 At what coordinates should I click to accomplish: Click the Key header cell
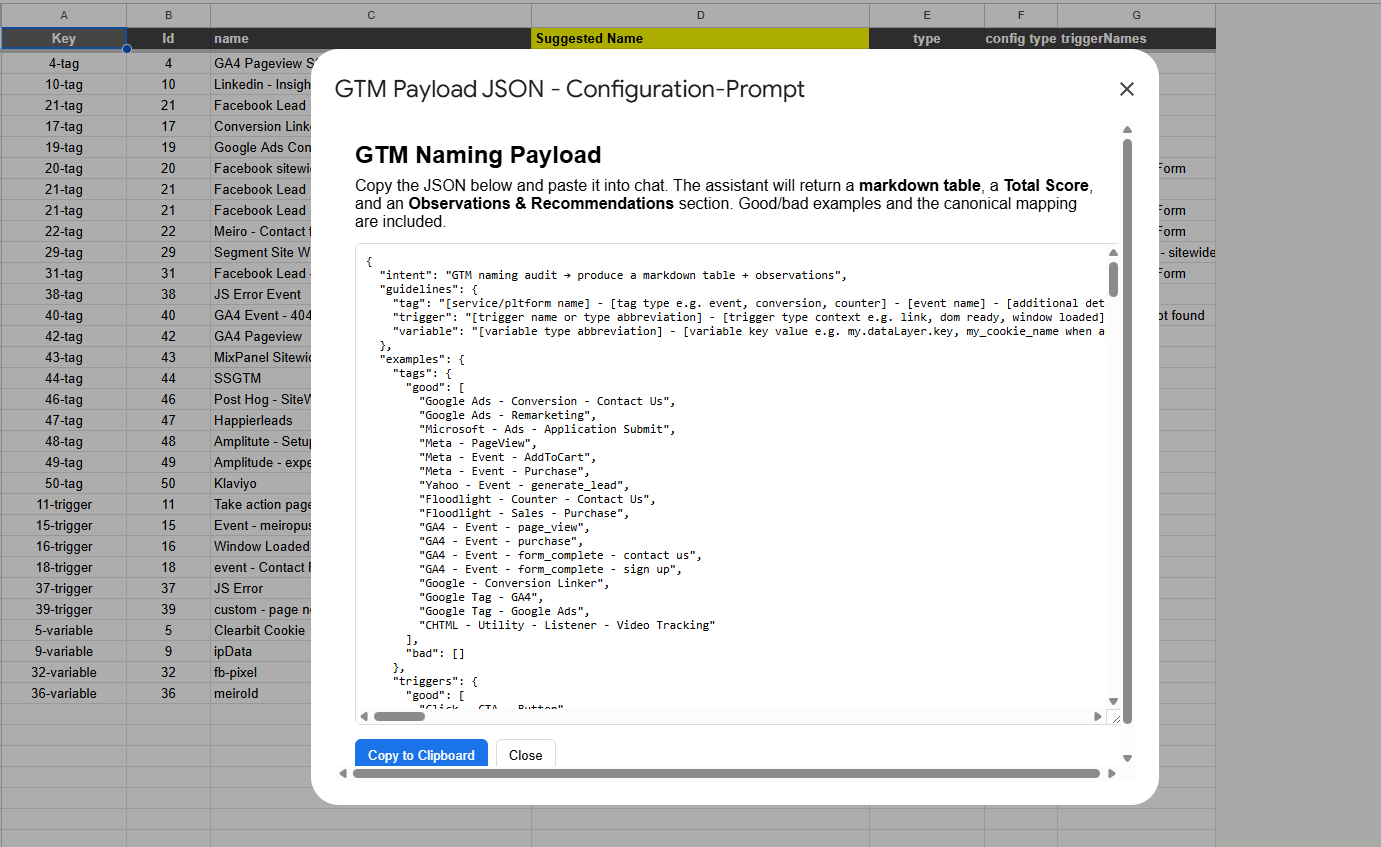pyautogui.click(x=64, y=39)
